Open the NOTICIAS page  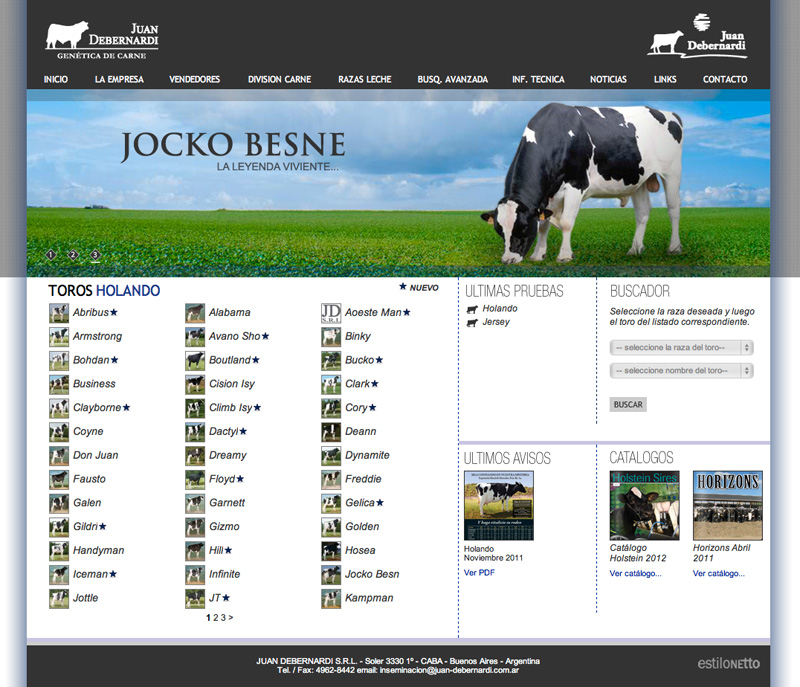[608, 80]
